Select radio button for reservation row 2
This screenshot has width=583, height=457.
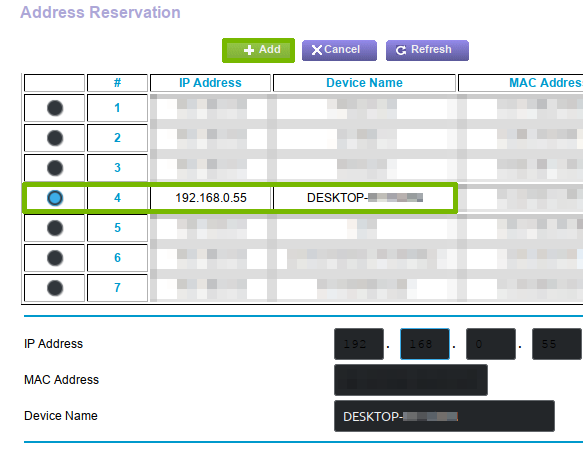(x=55, y=138)
